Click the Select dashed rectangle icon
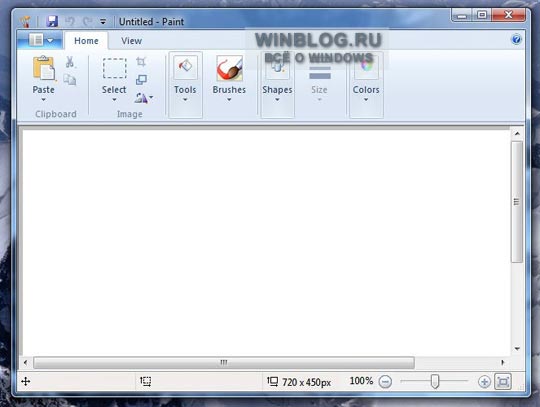Viewport: 540px width, 407px height. click(114, 68)
